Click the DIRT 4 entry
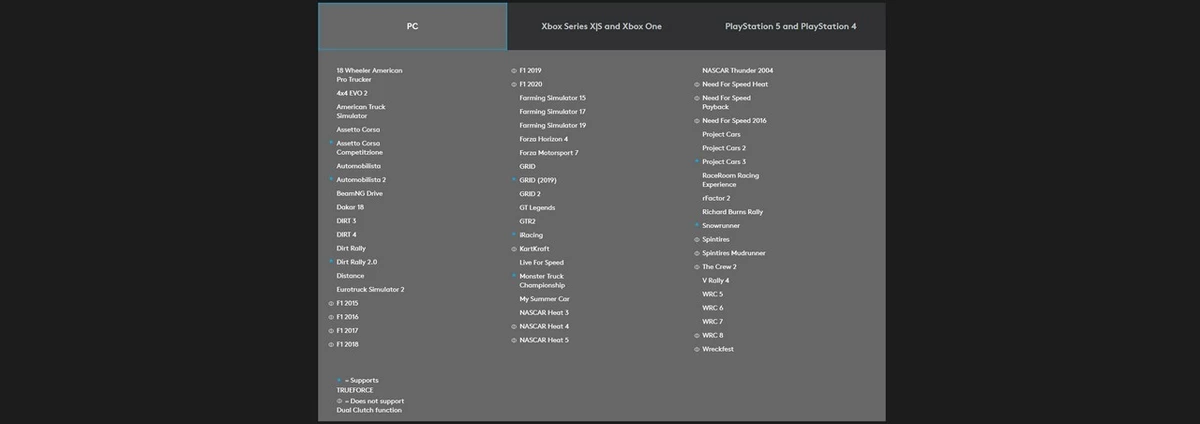 346,234
